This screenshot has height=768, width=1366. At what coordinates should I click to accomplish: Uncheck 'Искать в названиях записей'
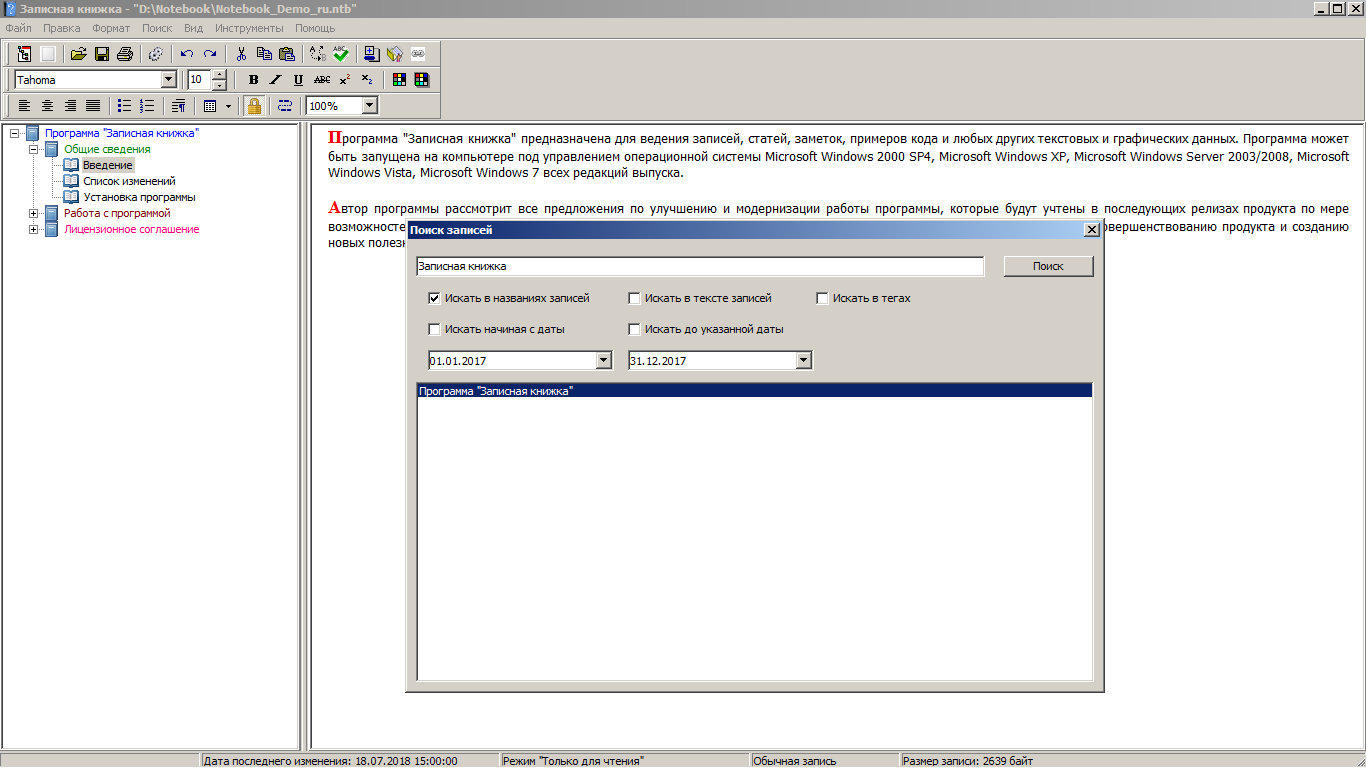tap(434, 298)
